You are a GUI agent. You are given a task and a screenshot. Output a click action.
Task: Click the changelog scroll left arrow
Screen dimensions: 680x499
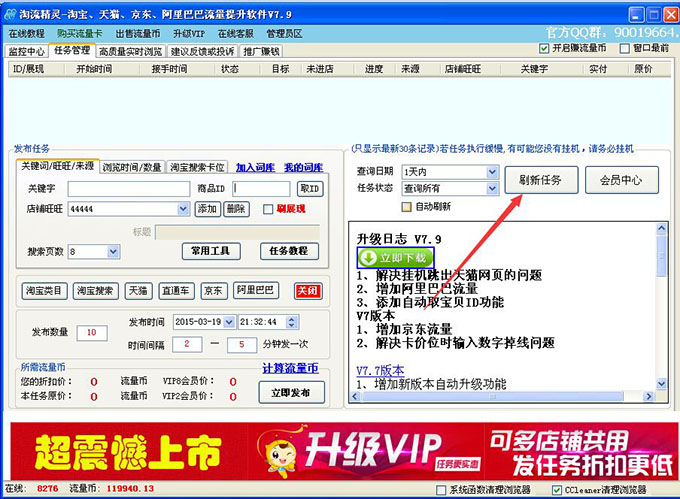(355, 396)
